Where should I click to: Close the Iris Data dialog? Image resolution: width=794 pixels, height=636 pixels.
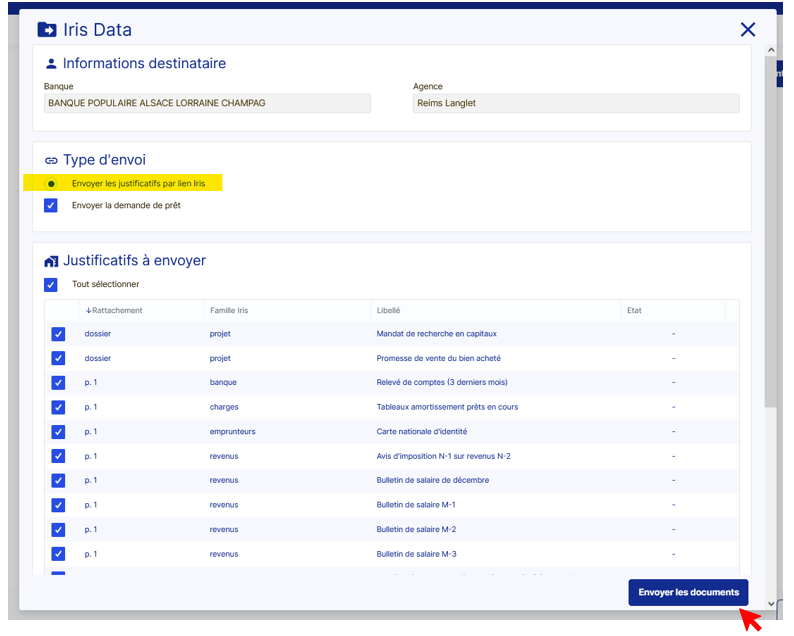[747, 30]
